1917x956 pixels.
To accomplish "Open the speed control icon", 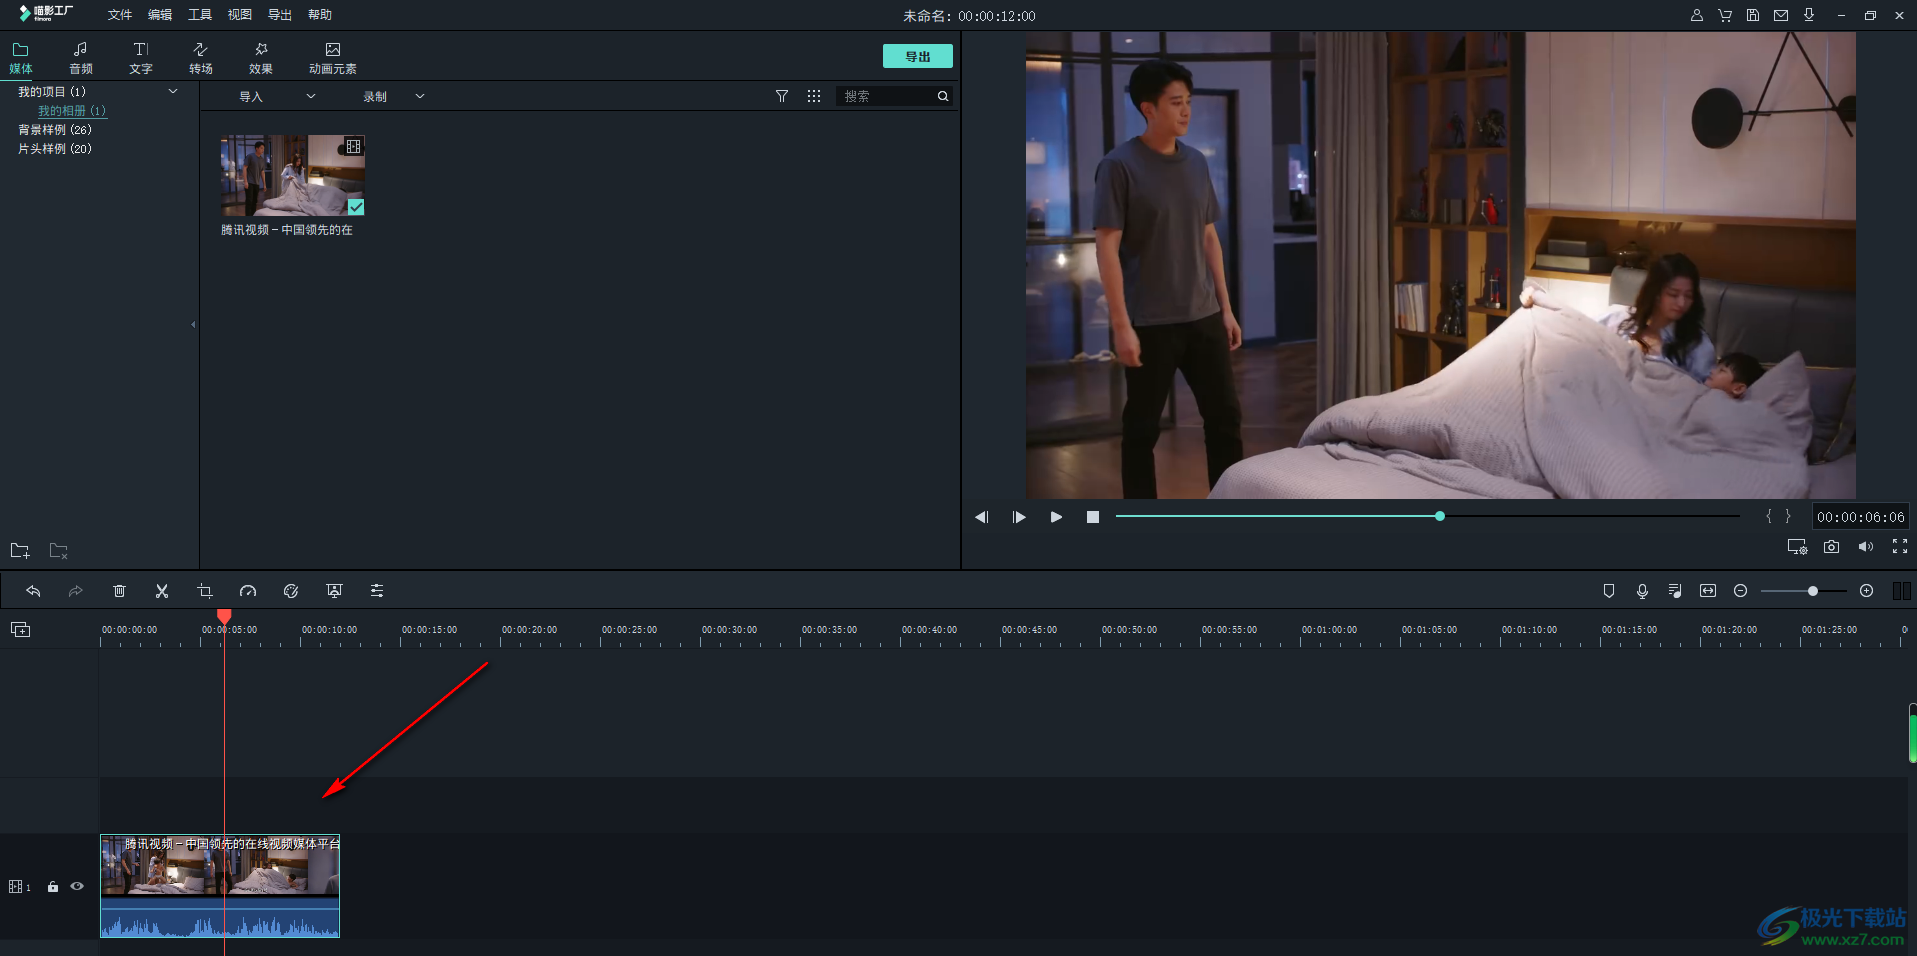I will pyautogui.click(x=248, y=591).
